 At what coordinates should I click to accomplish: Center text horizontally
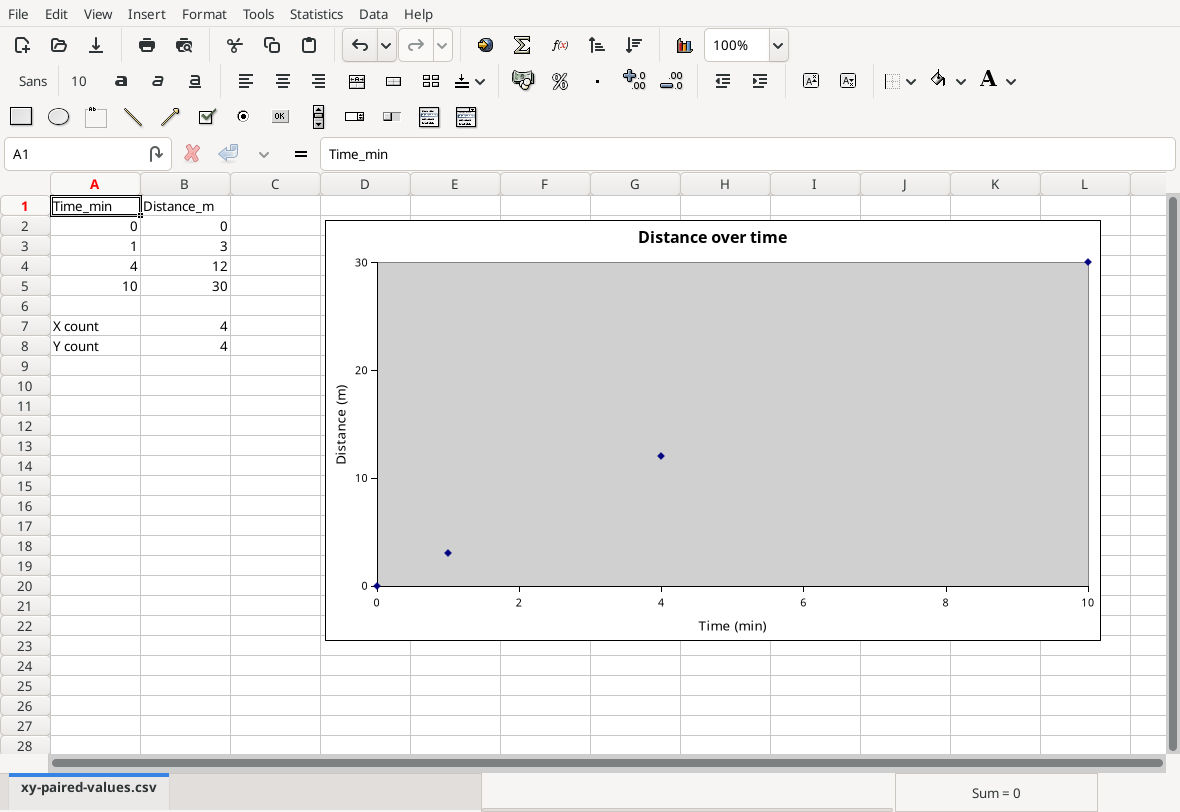pyautogui.click(x=282, y=81)
